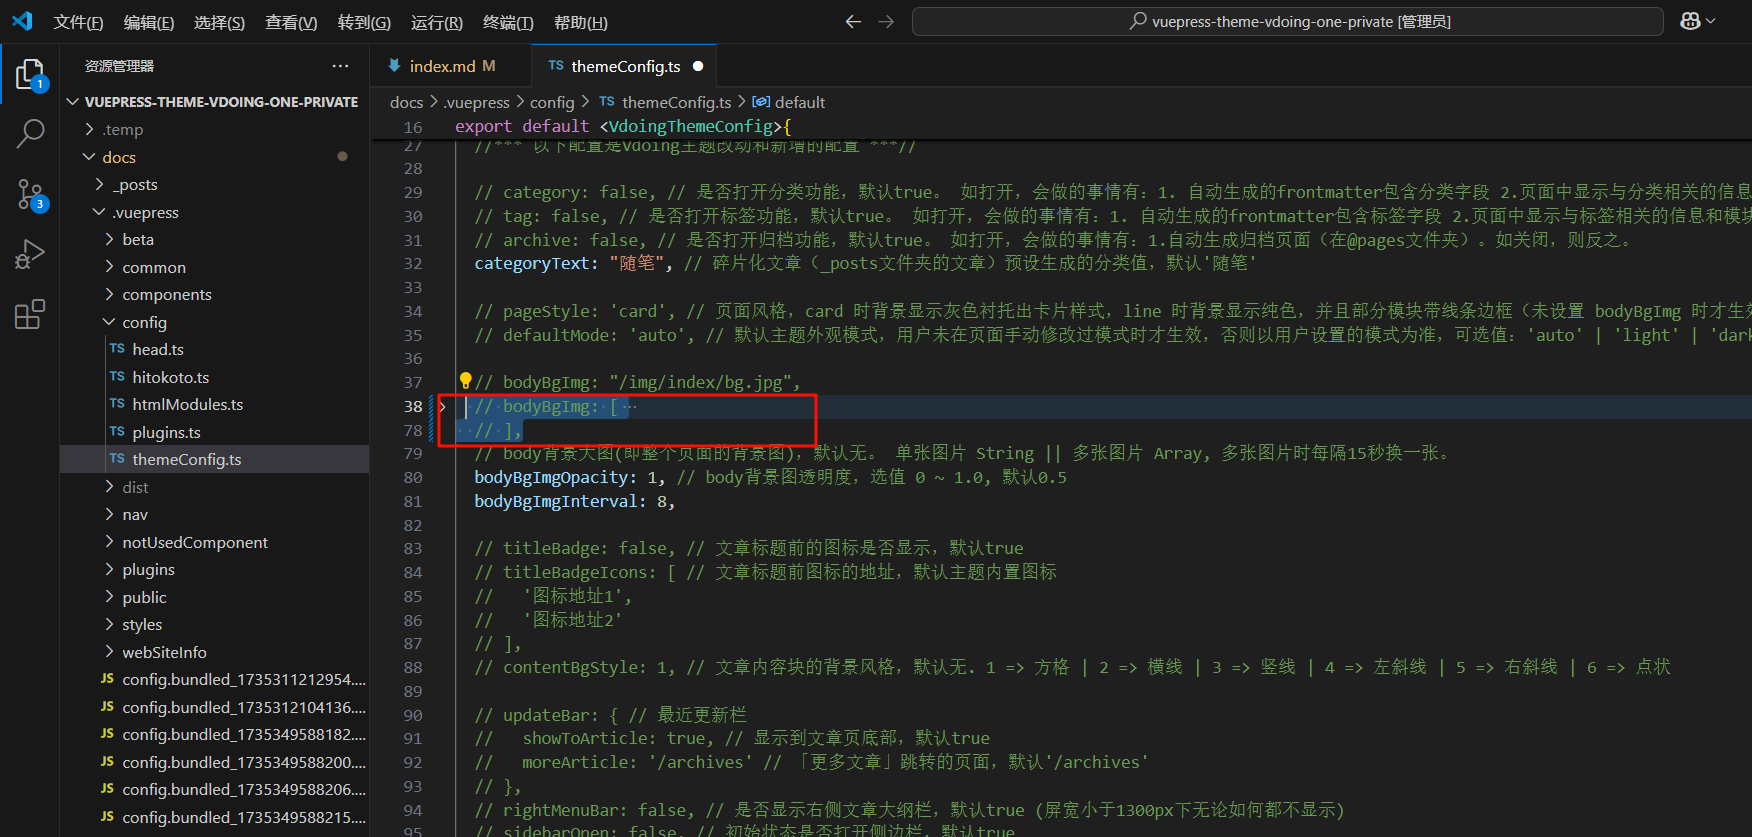Open the Run and Debug view

[30, 254]
